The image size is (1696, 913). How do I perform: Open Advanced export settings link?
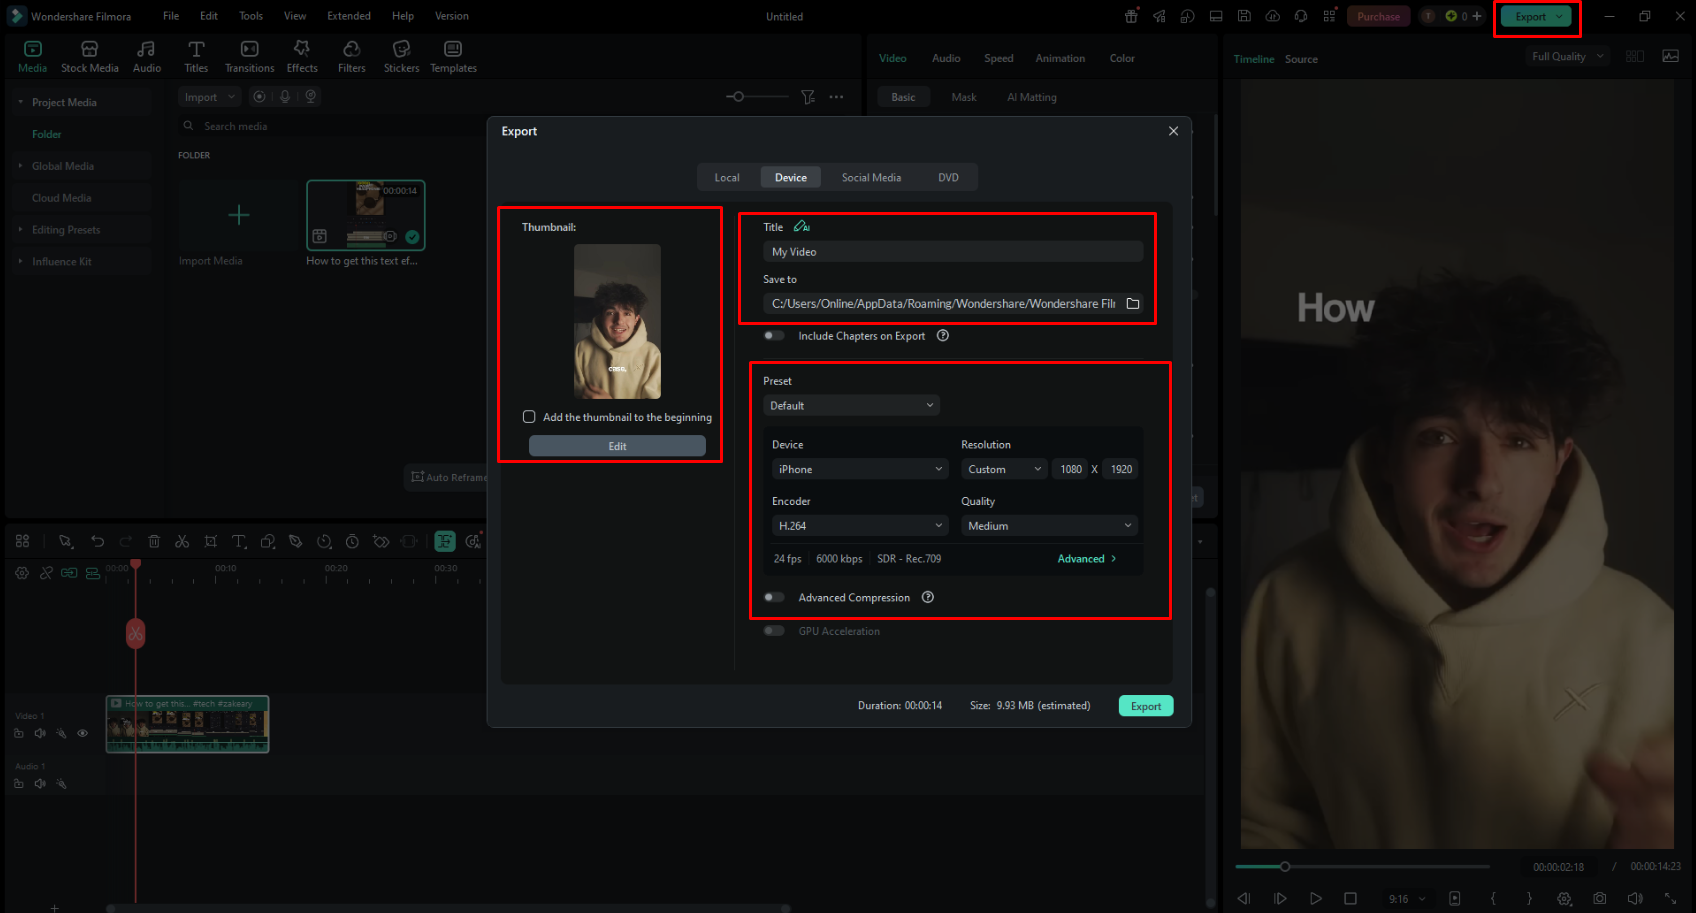point(1087,559)
